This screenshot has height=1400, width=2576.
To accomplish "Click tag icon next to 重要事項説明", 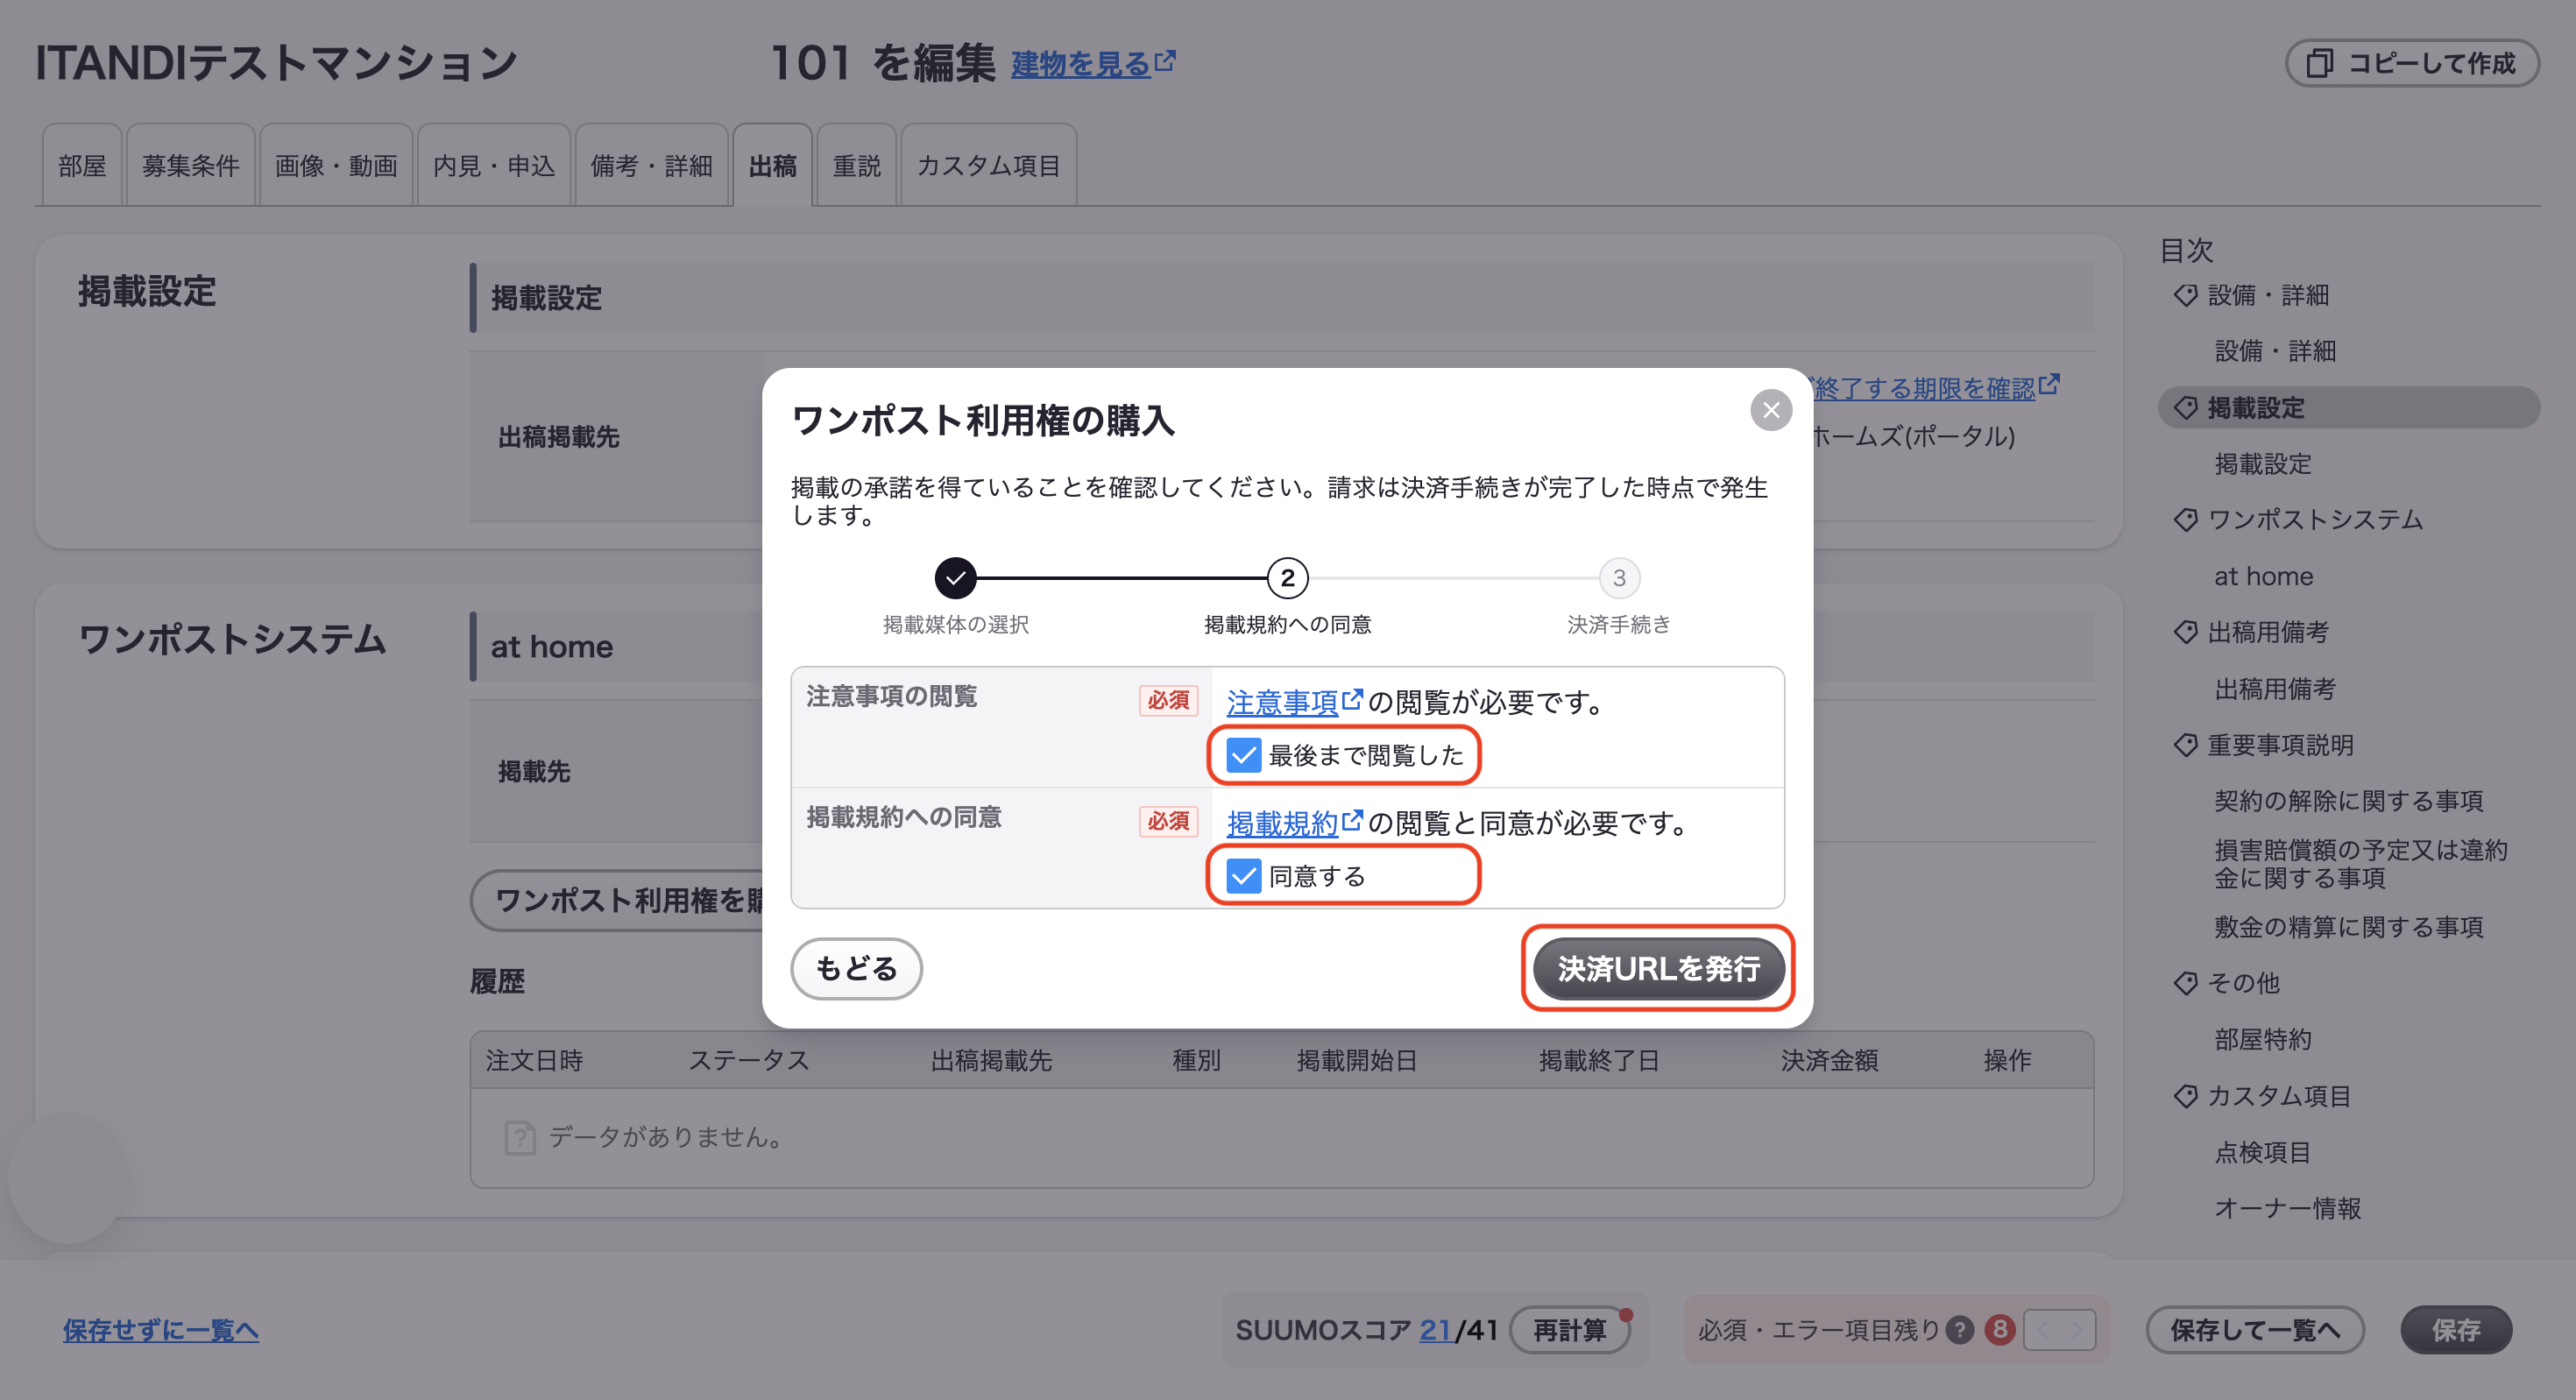I will coord(2185,745).
